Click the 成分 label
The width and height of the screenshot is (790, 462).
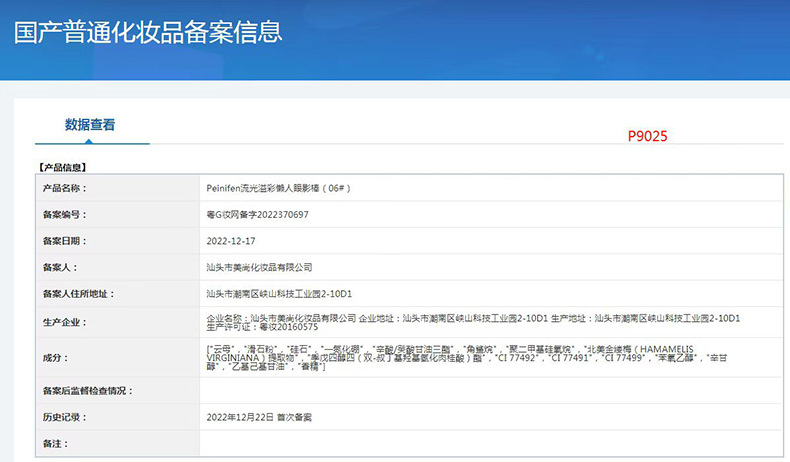point(55,358)
